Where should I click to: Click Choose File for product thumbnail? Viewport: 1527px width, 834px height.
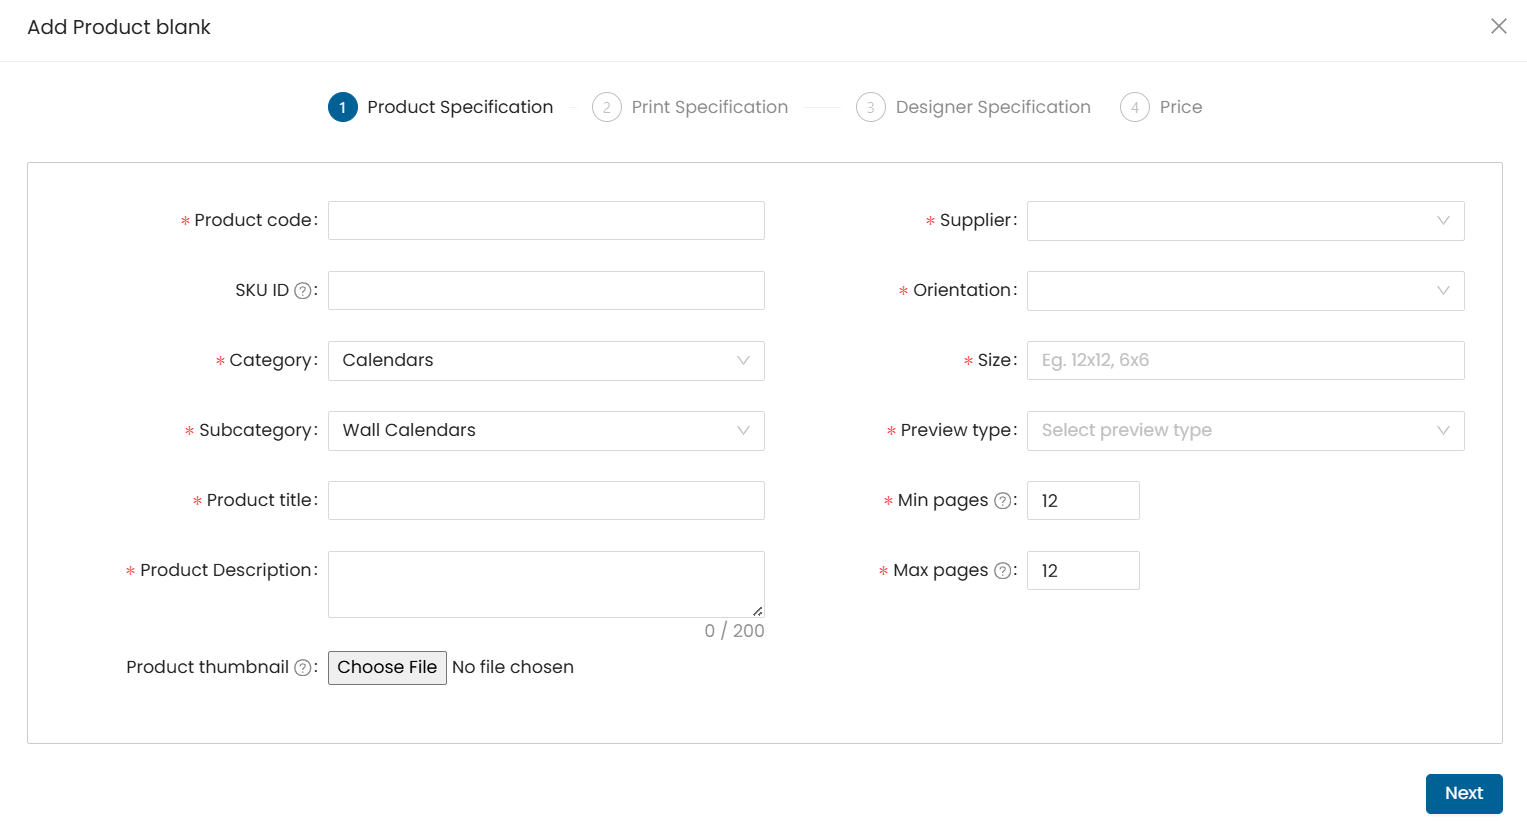(x=387, y=668)
